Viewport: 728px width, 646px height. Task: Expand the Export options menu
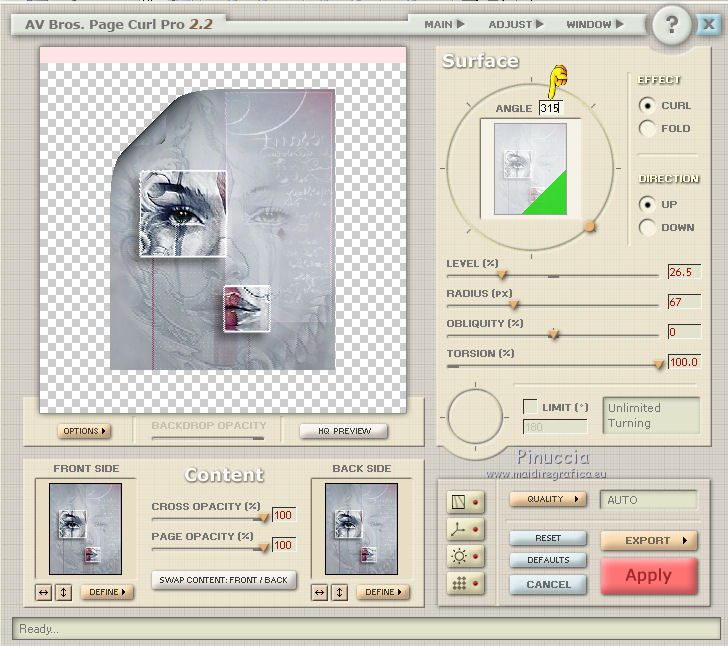coord(648,540)
